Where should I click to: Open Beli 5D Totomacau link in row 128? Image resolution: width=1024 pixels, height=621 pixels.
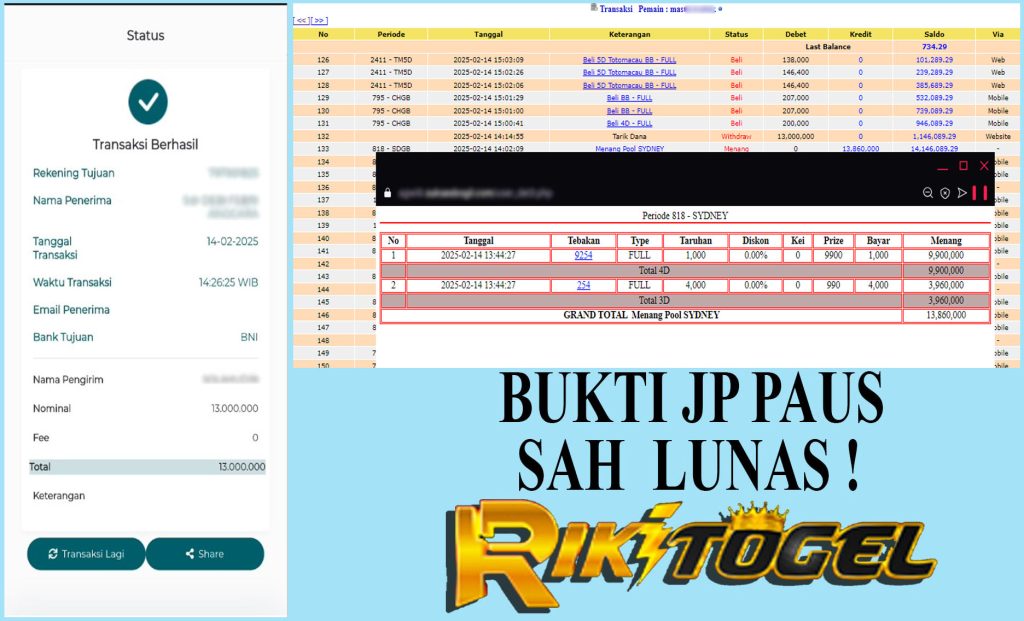pyautogui.click(x=629, y=85)
